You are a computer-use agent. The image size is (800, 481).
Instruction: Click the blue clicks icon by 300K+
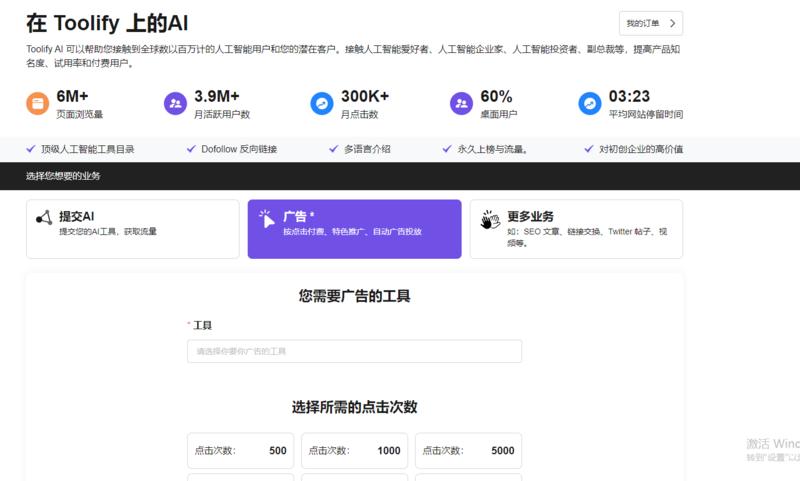pyautogui.click(x=322, y=104)
